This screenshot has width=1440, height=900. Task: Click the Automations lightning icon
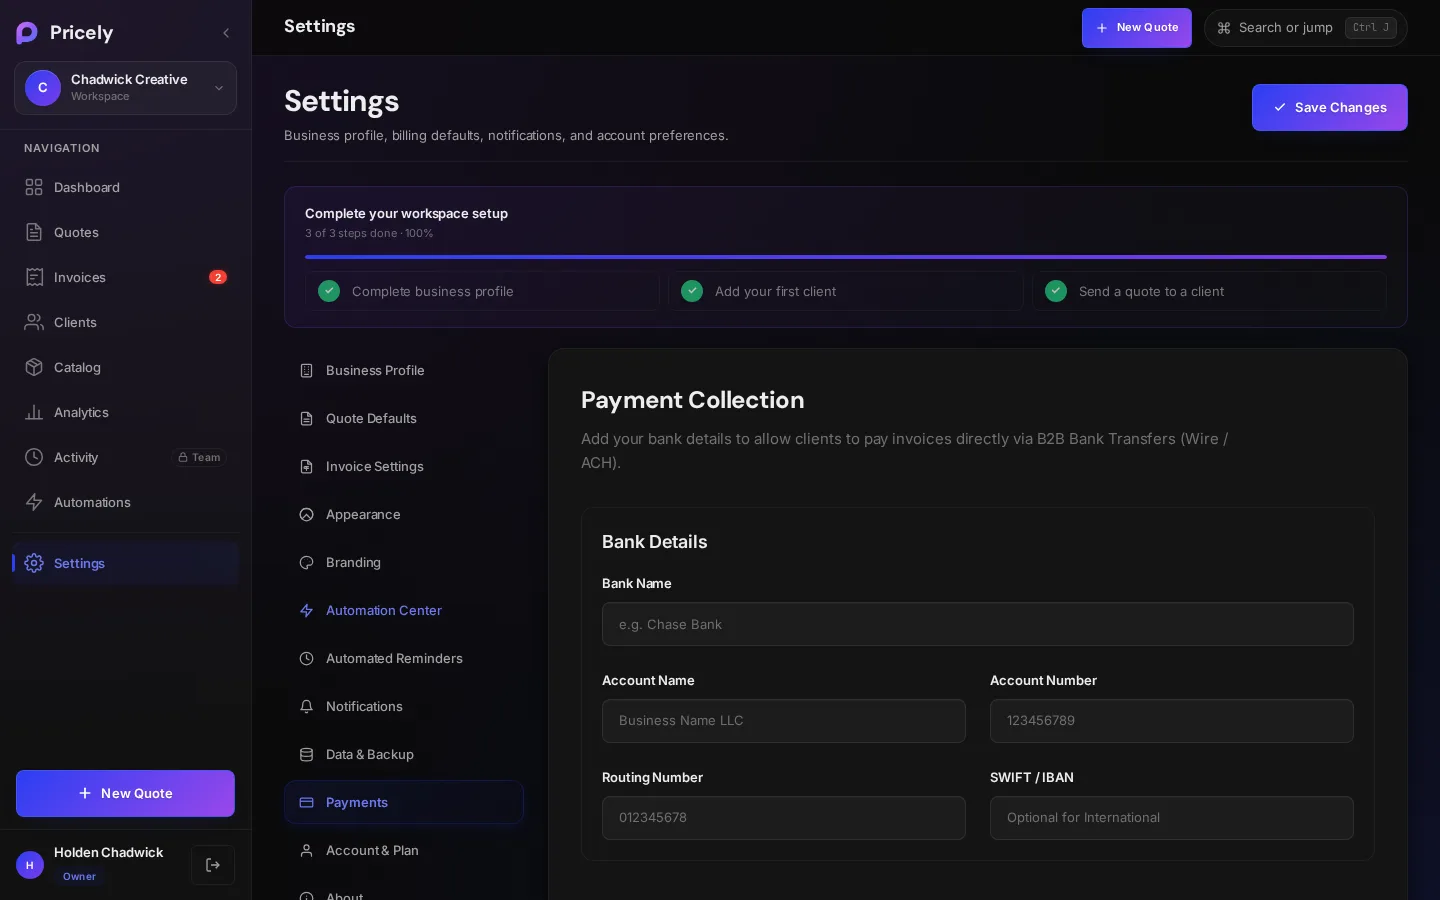click(34, 502)
